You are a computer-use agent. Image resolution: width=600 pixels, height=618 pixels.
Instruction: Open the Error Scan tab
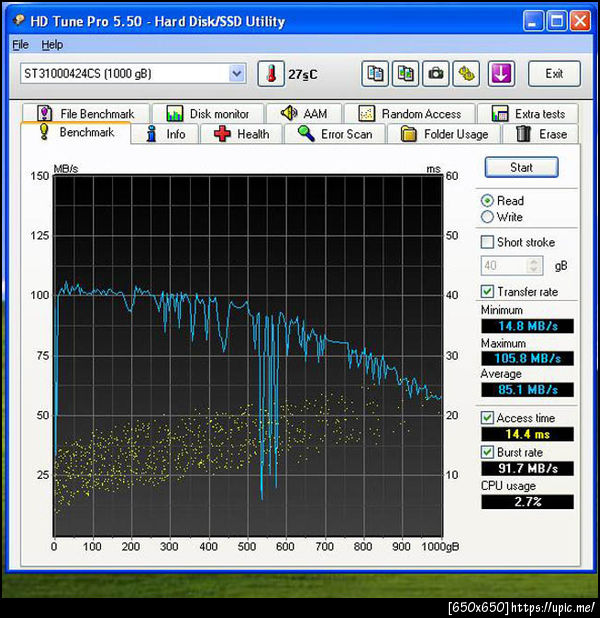335,134
